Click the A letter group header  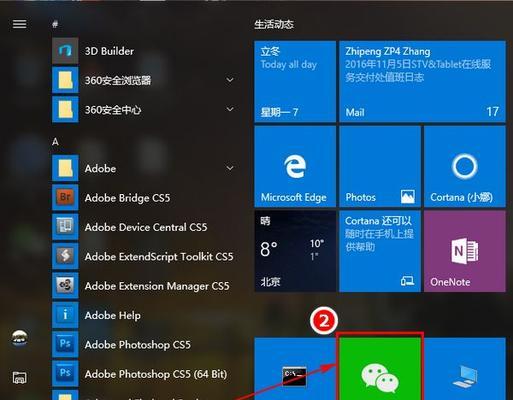coord(55,142)
